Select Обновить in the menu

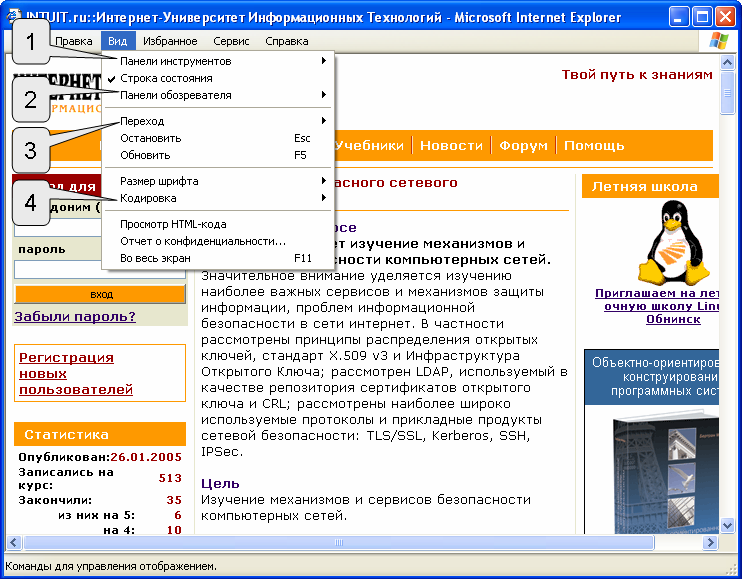[218, 155]
